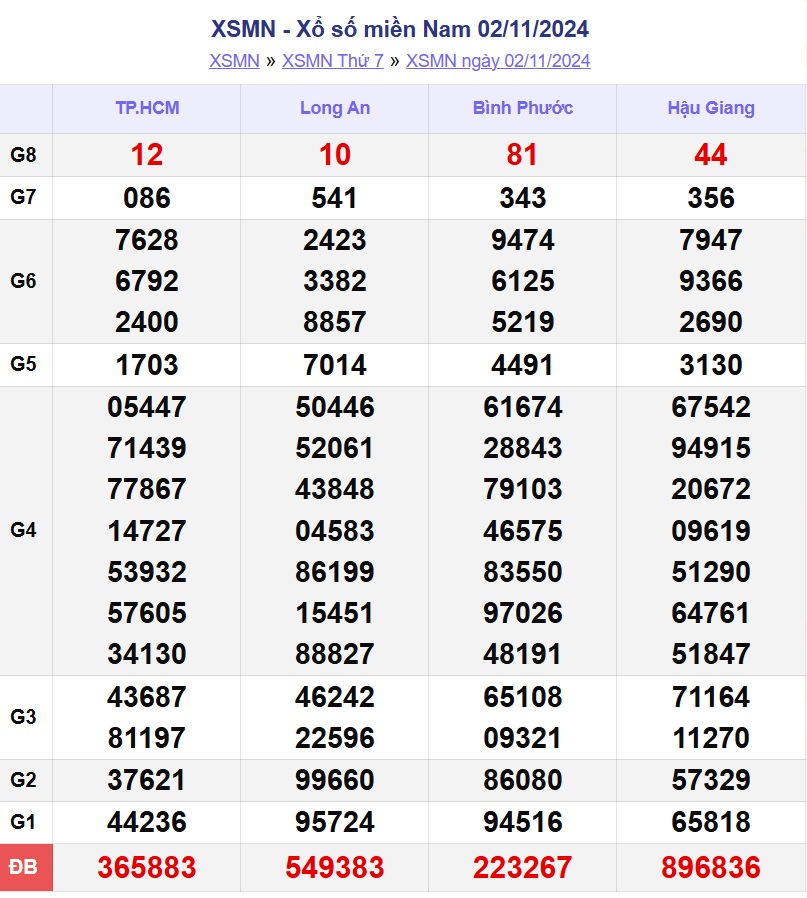Select the Long An column header
This screenshot has height=898, width=807.
pyautogui.click(x=335, y=108)
